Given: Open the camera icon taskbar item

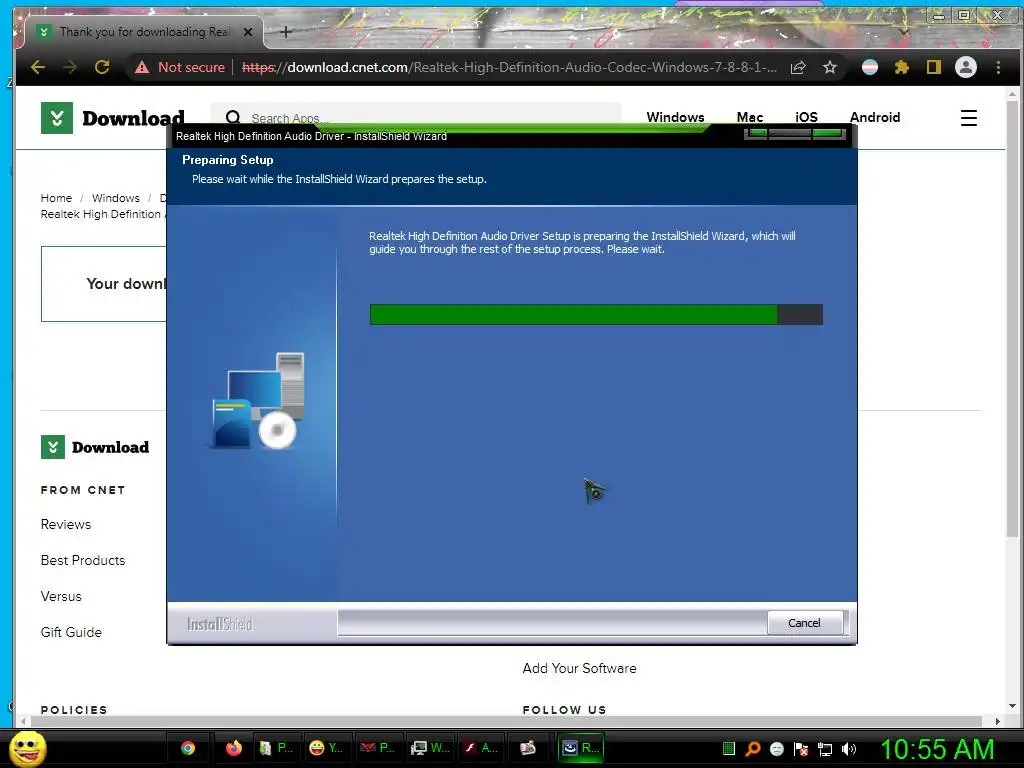Looking at the screenshot, I should (528, 748).
